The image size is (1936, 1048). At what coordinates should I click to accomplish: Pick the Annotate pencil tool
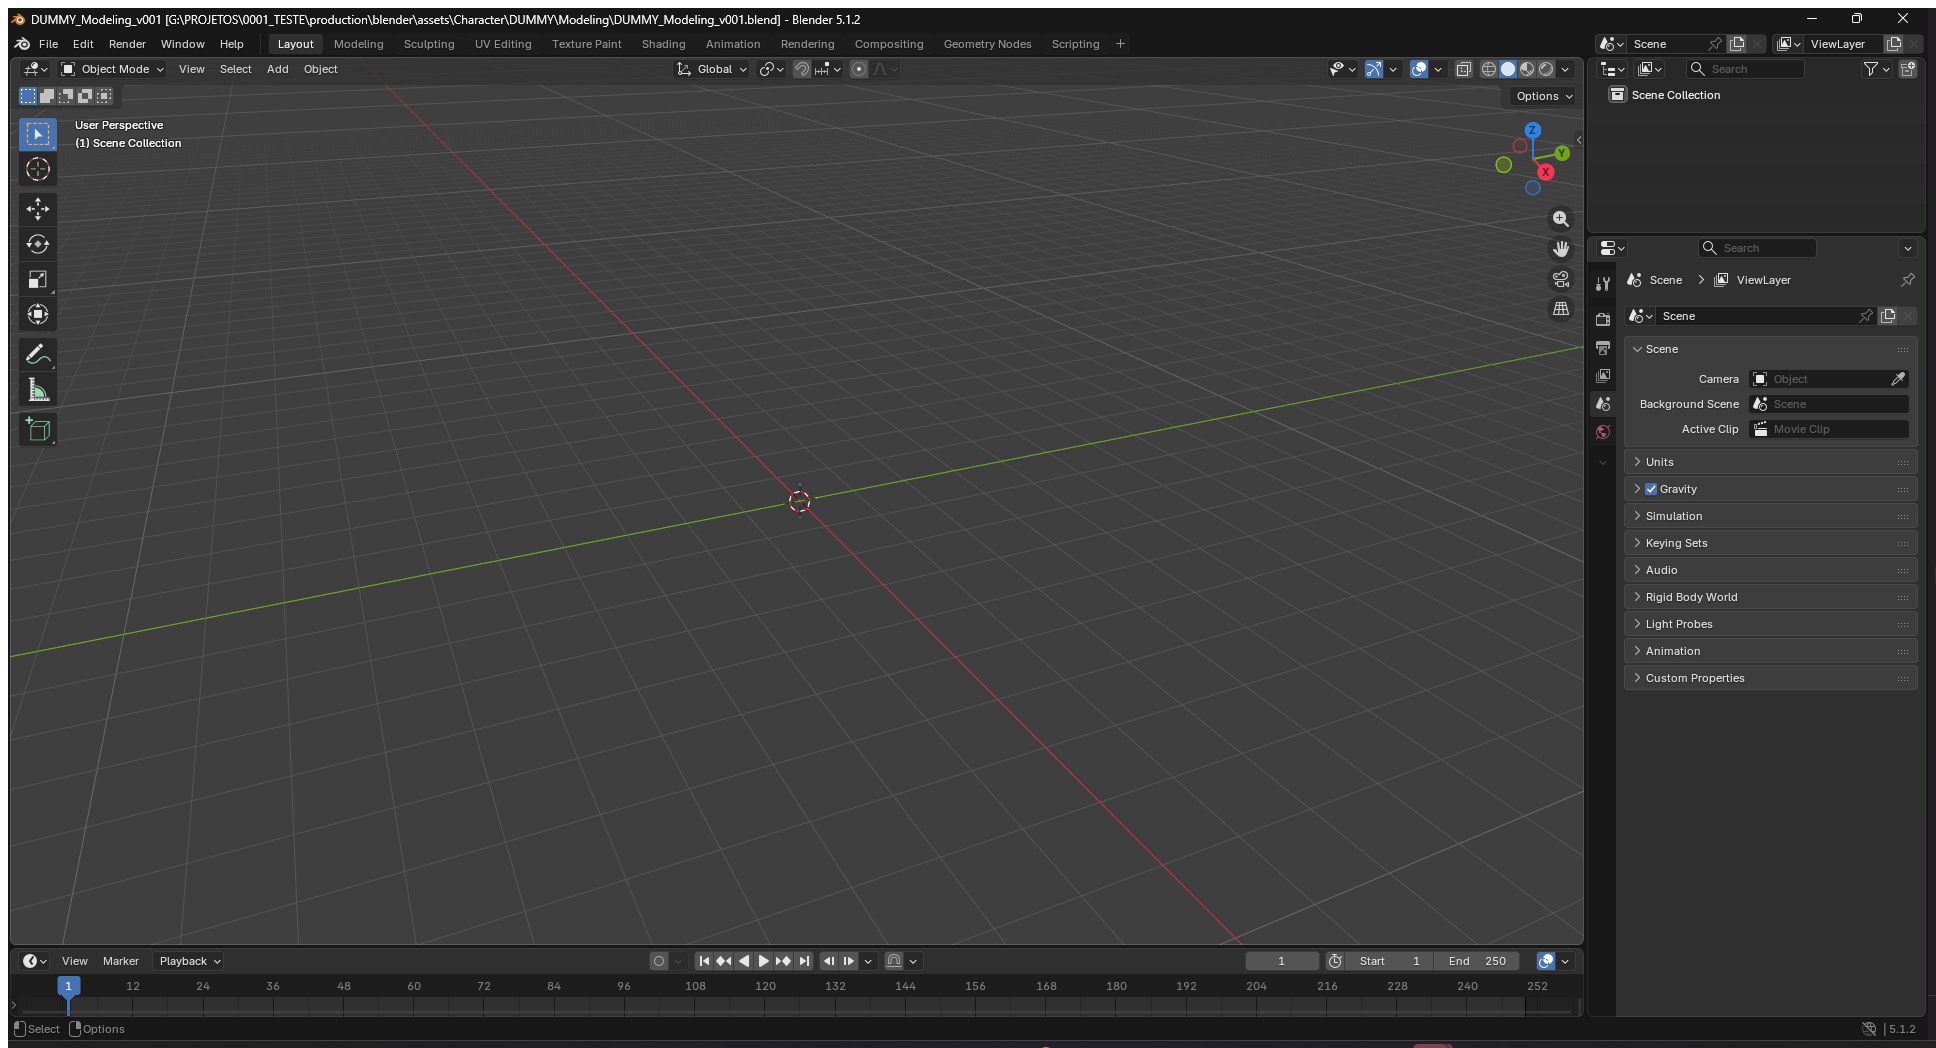38,354
